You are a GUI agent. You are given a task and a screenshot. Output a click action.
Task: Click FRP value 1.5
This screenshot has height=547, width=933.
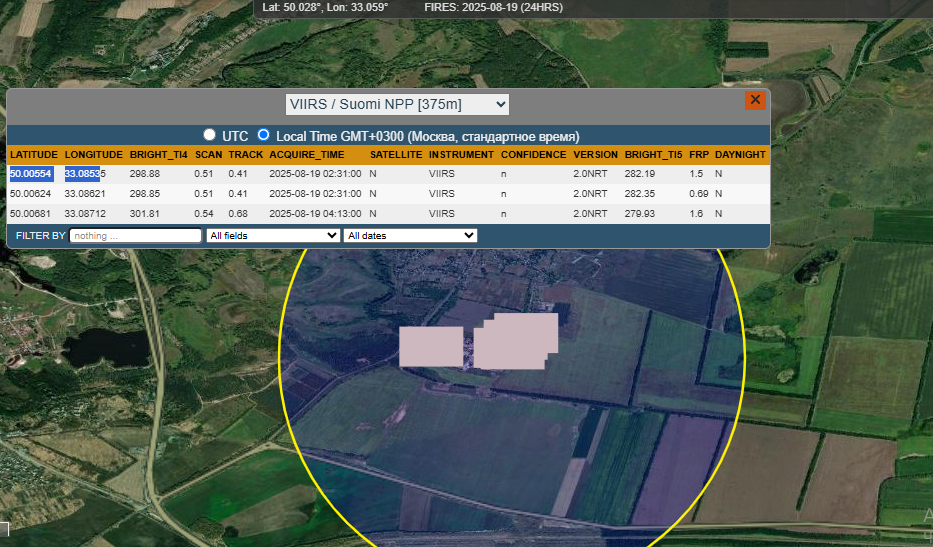696,174
